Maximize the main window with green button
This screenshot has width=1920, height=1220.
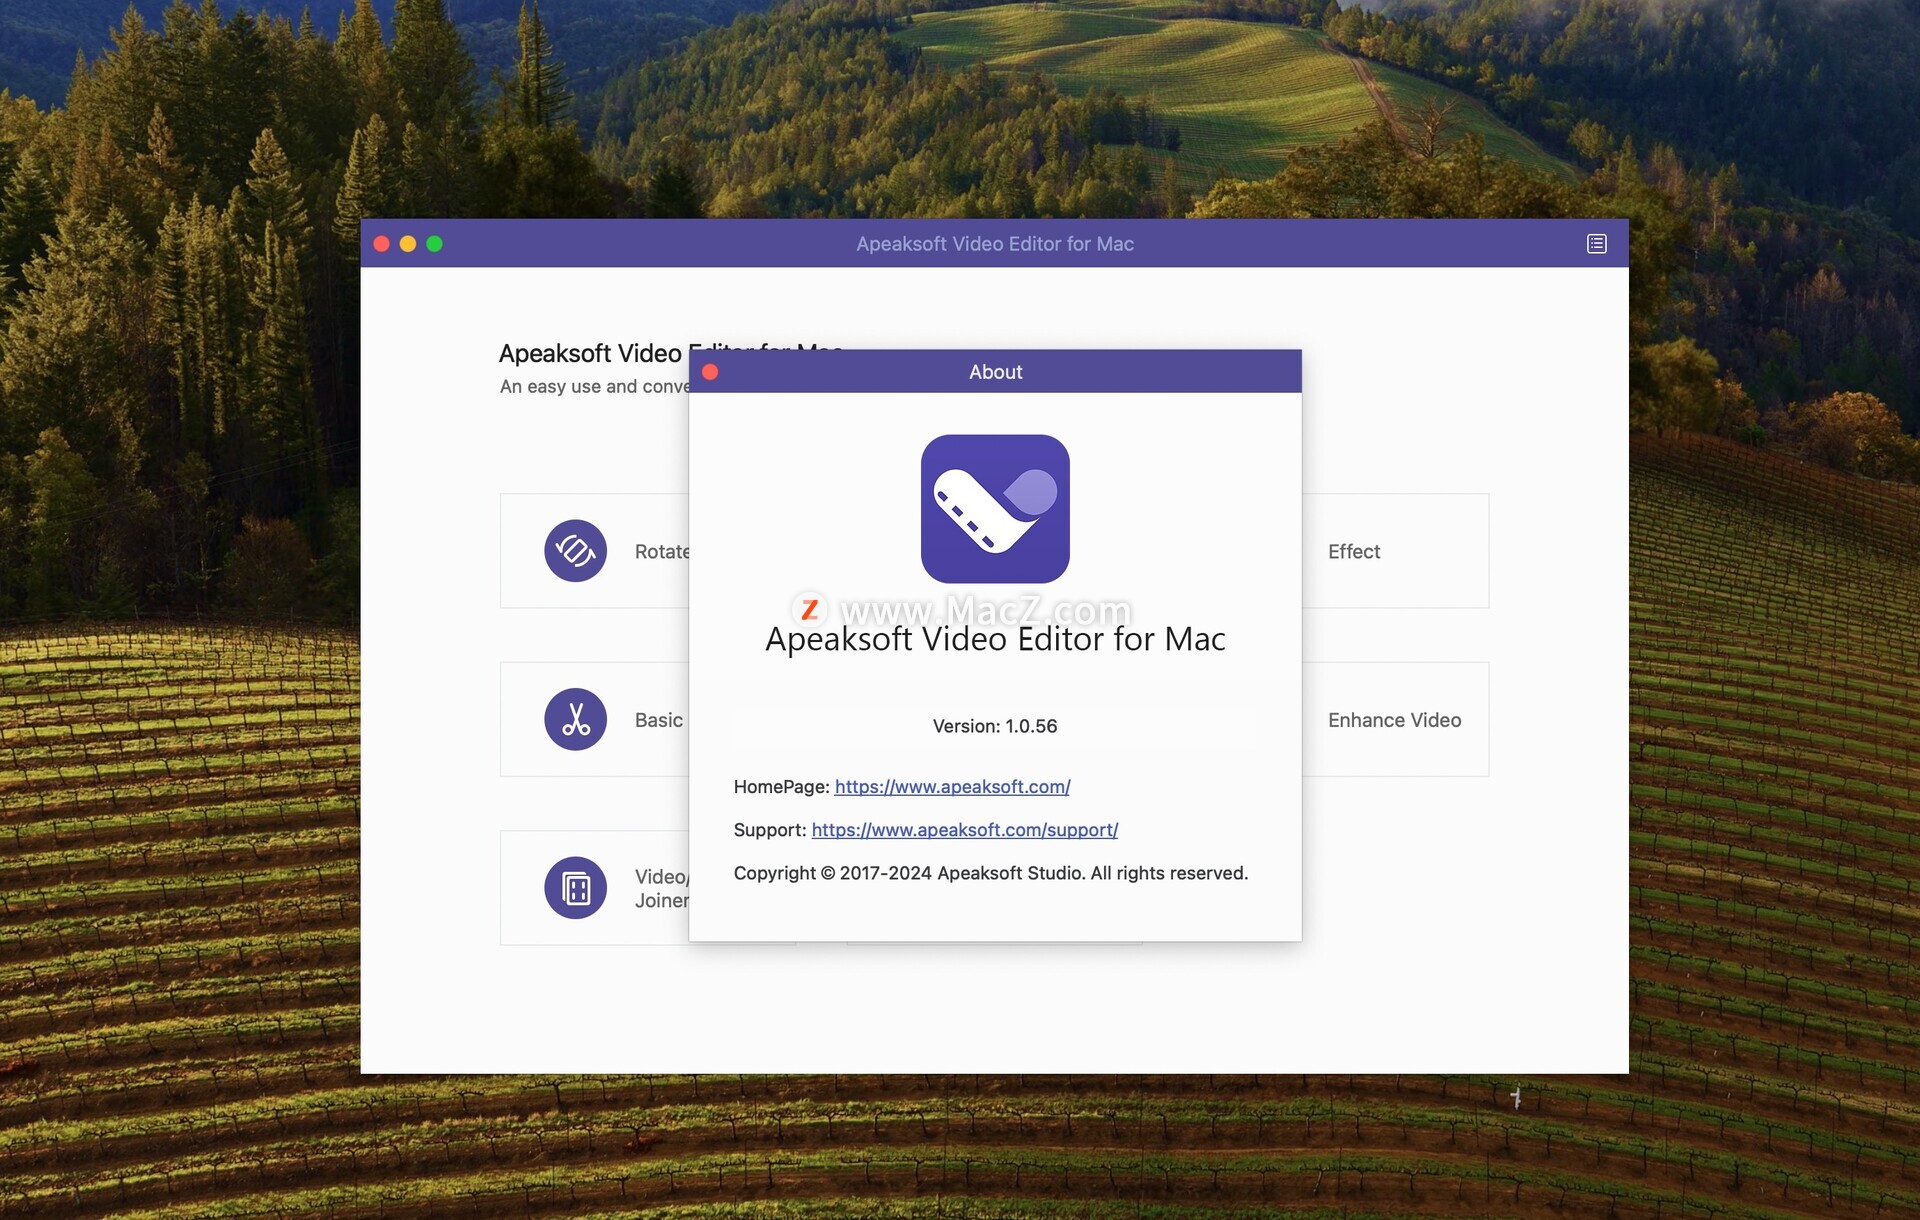434,244
